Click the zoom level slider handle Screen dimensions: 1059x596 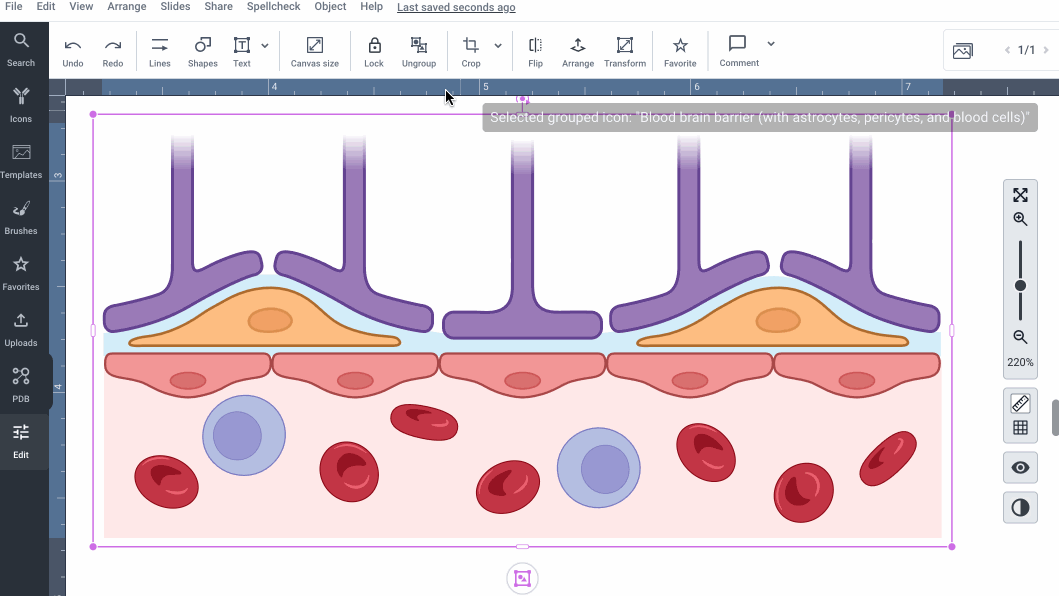[x=1020, y=286]
